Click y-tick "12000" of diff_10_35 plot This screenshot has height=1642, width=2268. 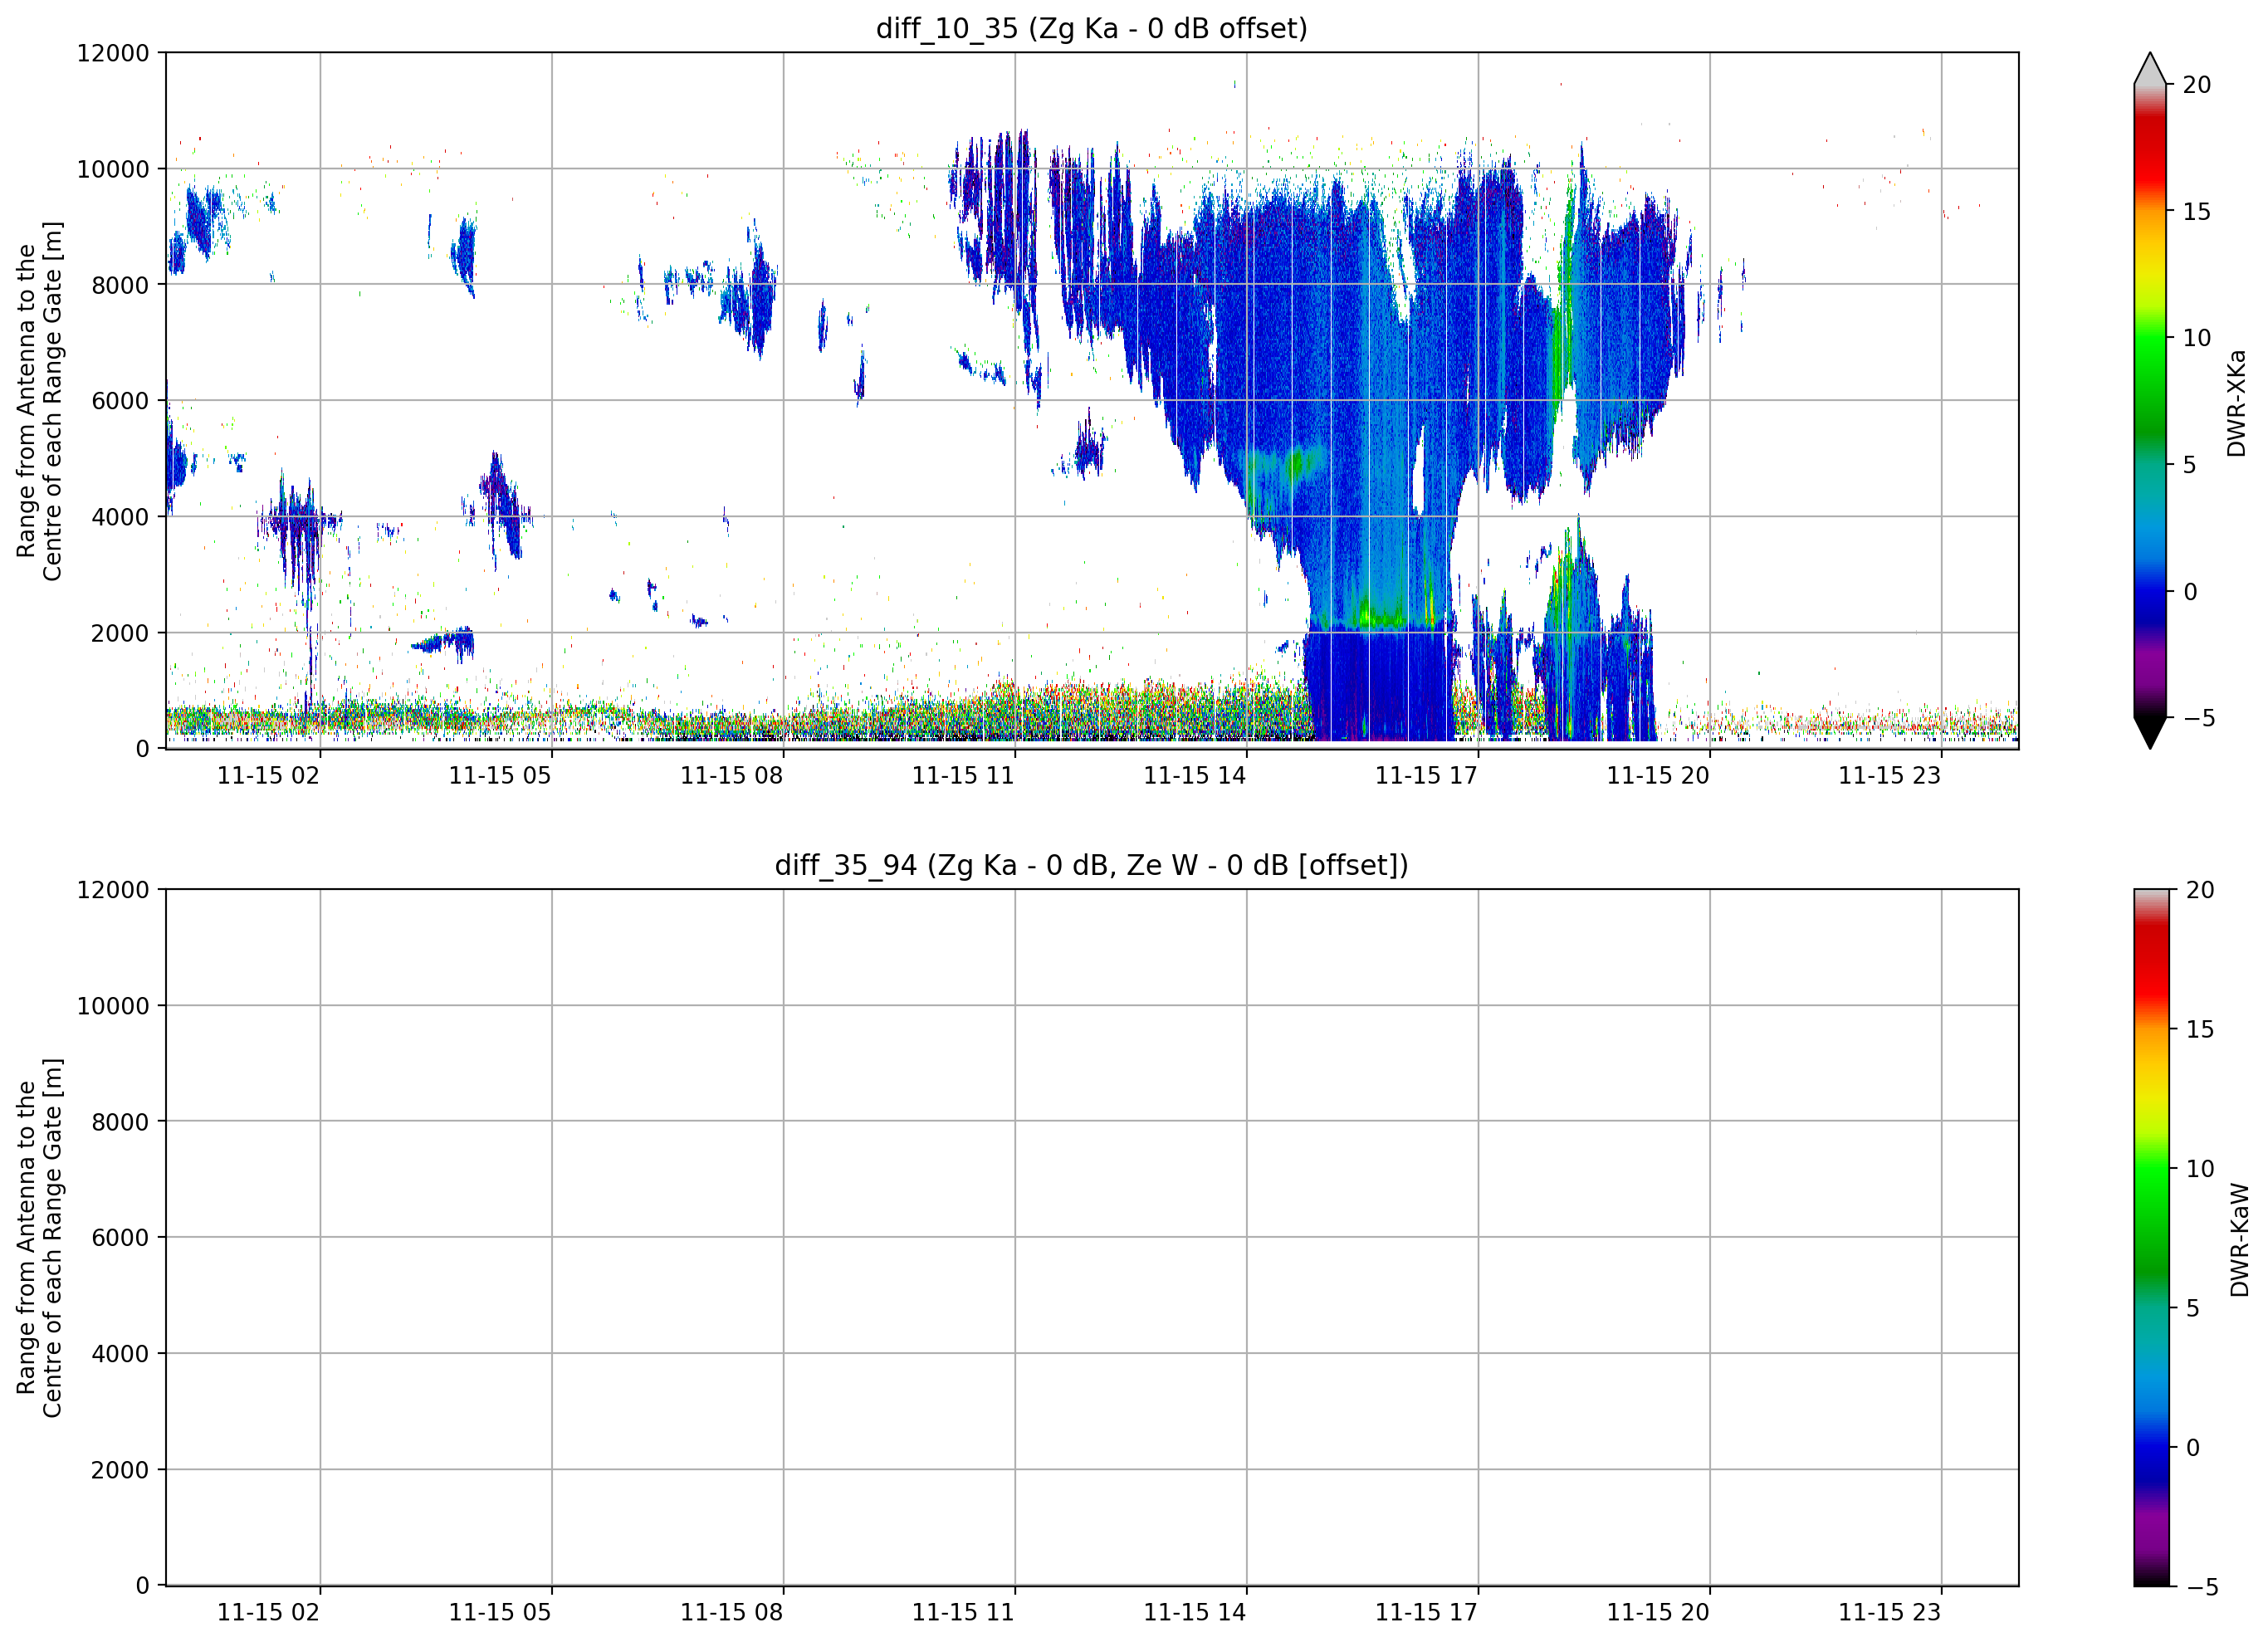point(113,53)
